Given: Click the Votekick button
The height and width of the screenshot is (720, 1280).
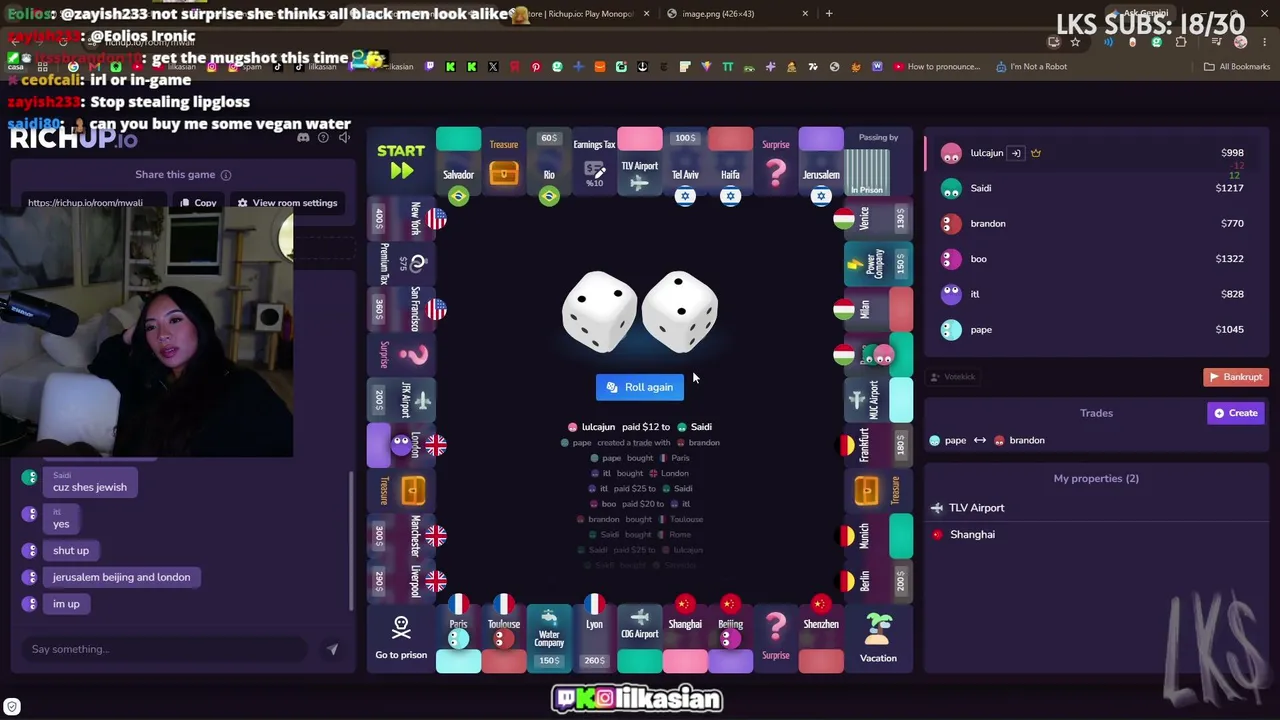Looking at the screenshot, I should [x=953, y=377].
